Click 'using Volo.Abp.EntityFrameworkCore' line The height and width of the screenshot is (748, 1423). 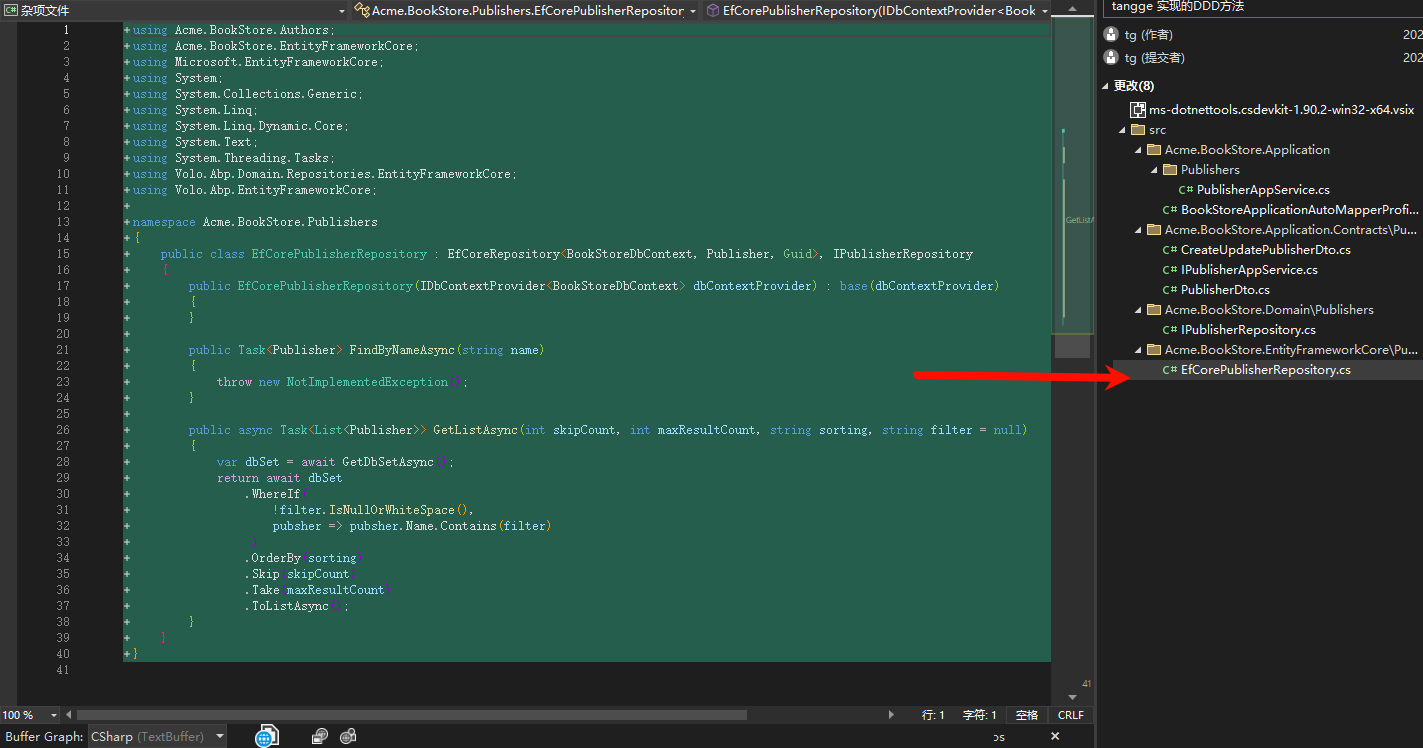pyautogui.click(x=255, y=190)
